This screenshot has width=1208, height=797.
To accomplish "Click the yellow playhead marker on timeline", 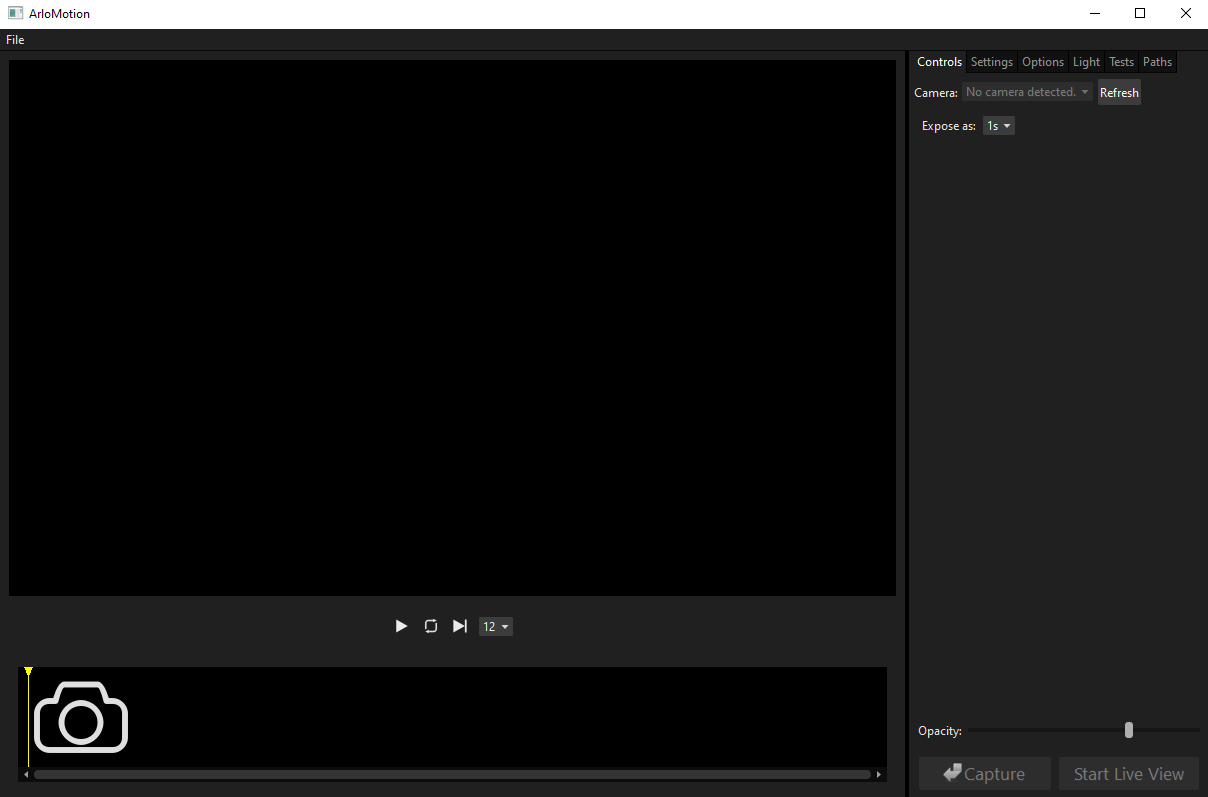I will coord(29,672).
